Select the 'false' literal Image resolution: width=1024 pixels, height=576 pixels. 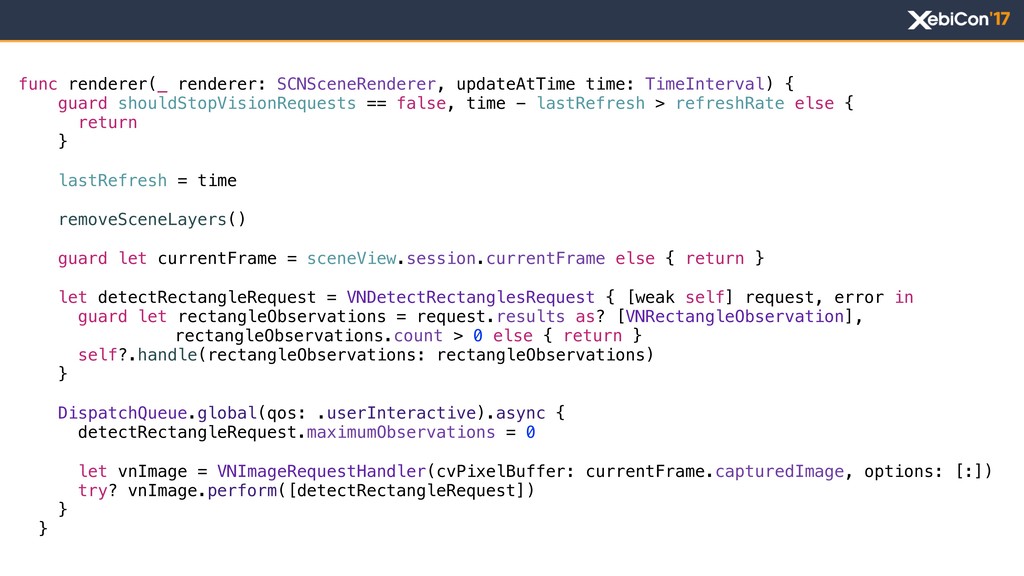point(421,103)
